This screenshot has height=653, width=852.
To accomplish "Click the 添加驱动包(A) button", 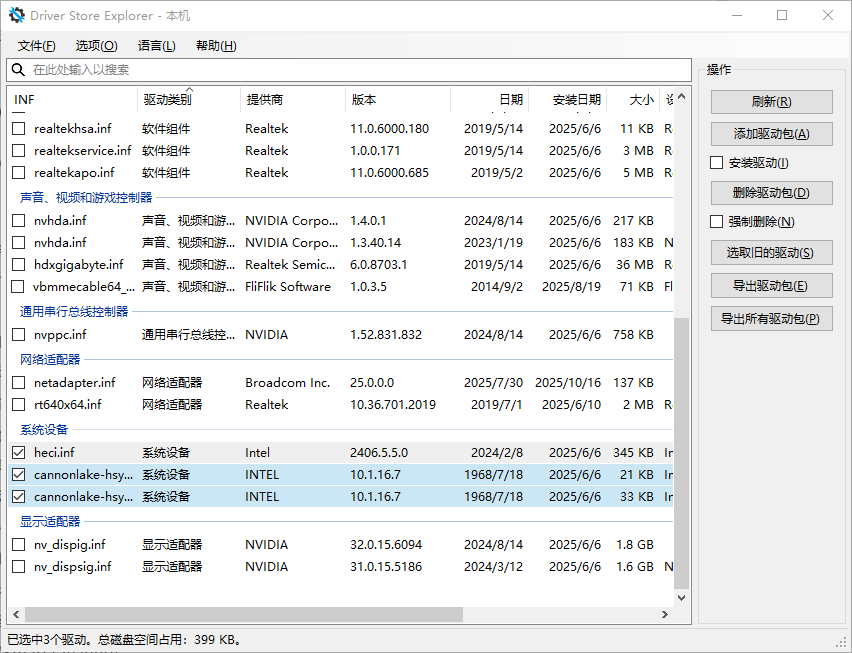I will (771, 134).
